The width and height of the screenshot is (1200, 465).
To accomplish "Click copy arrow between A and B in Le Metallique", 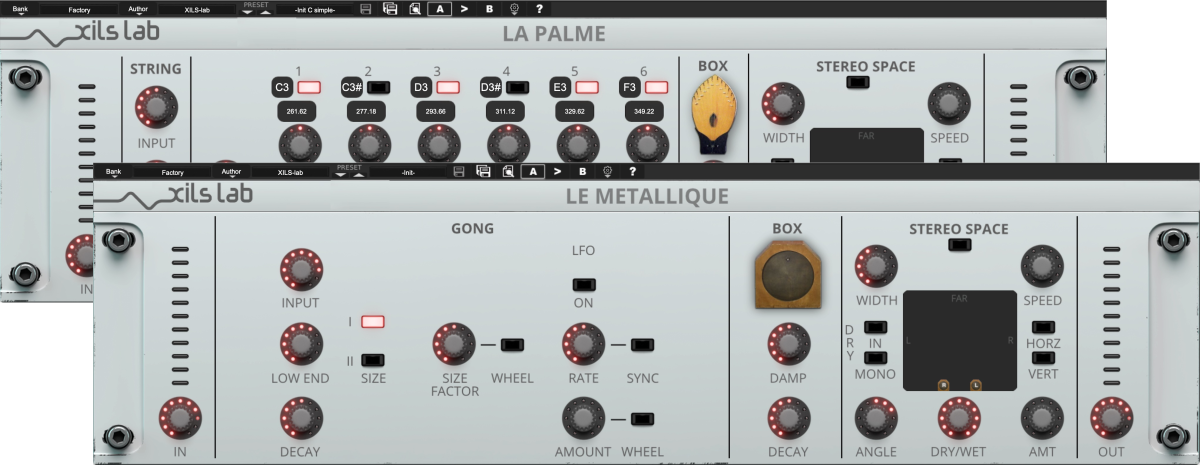I will point(557,171).
